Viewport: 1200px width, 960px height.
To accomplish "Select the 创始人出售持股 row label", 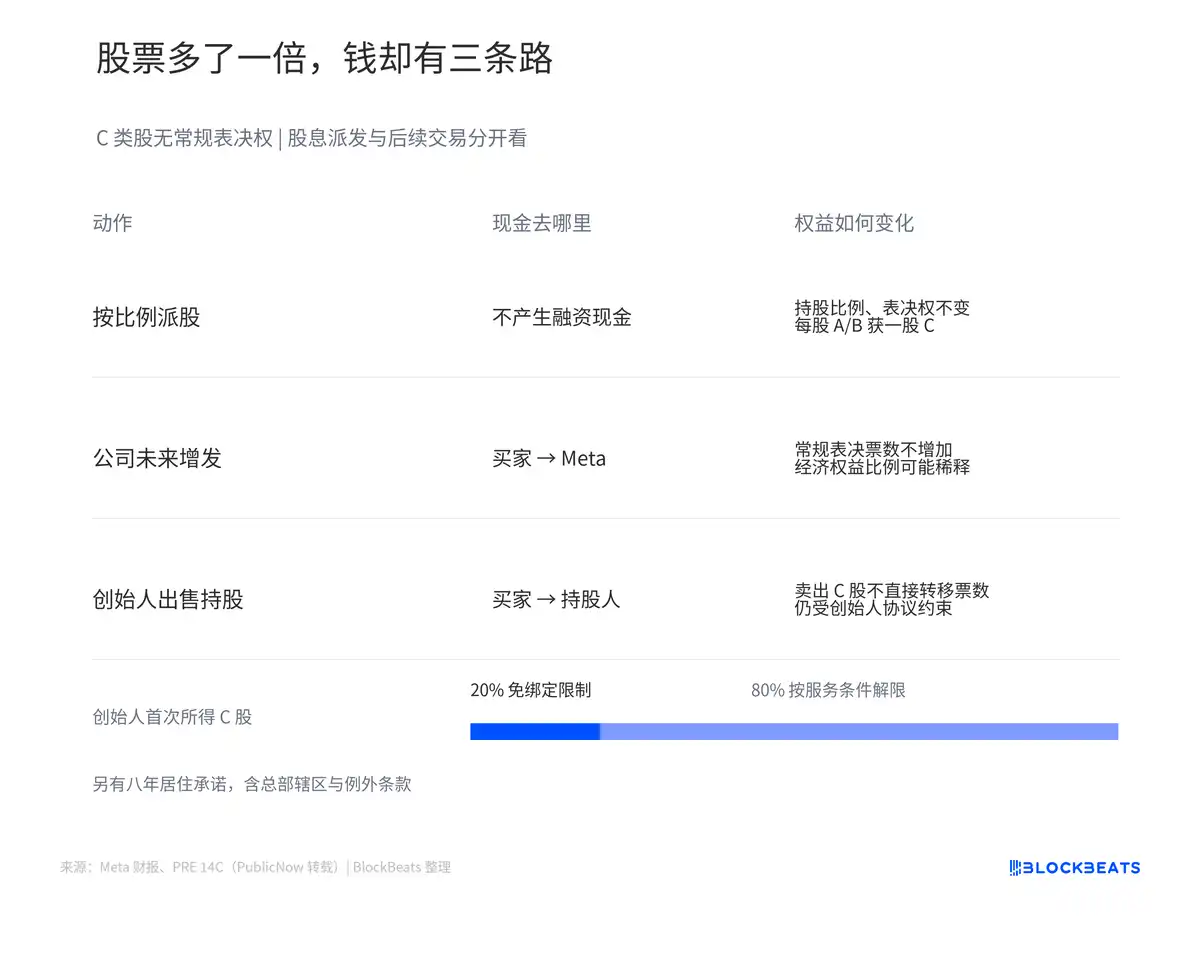I will [168, 599].
